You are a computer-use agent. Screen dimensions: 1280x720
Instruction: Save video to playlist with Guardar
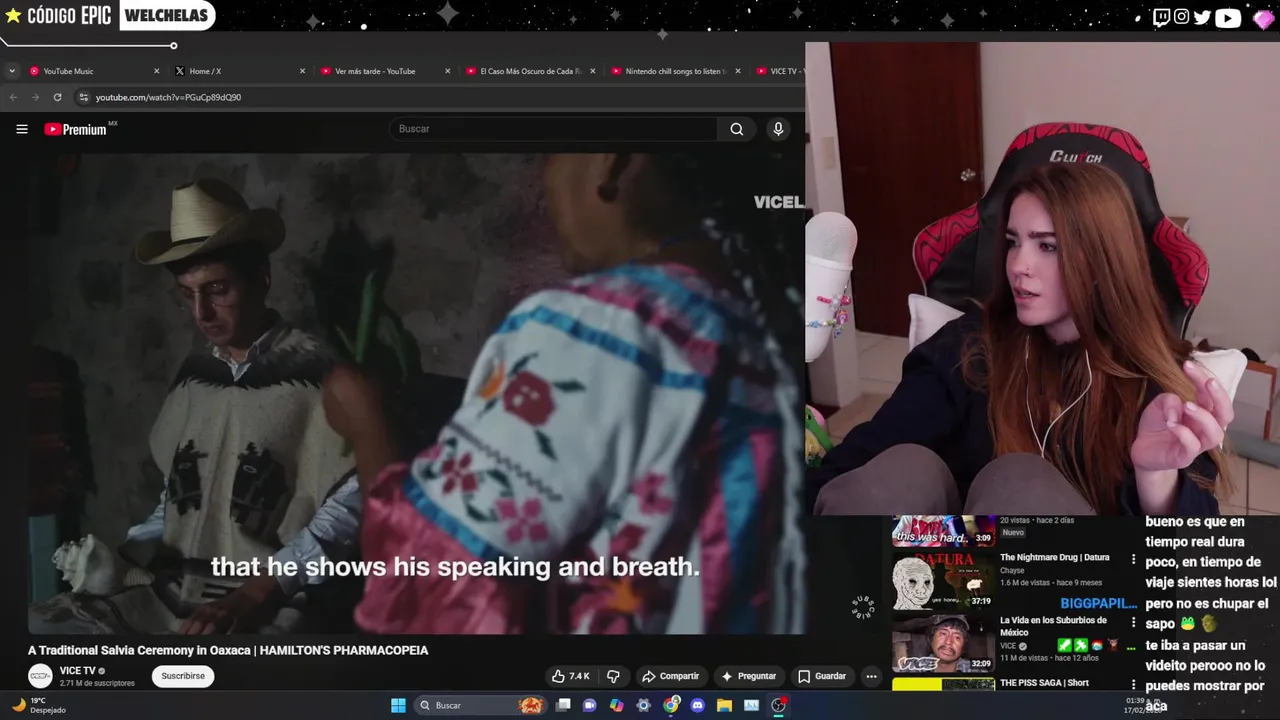point(822,676)
